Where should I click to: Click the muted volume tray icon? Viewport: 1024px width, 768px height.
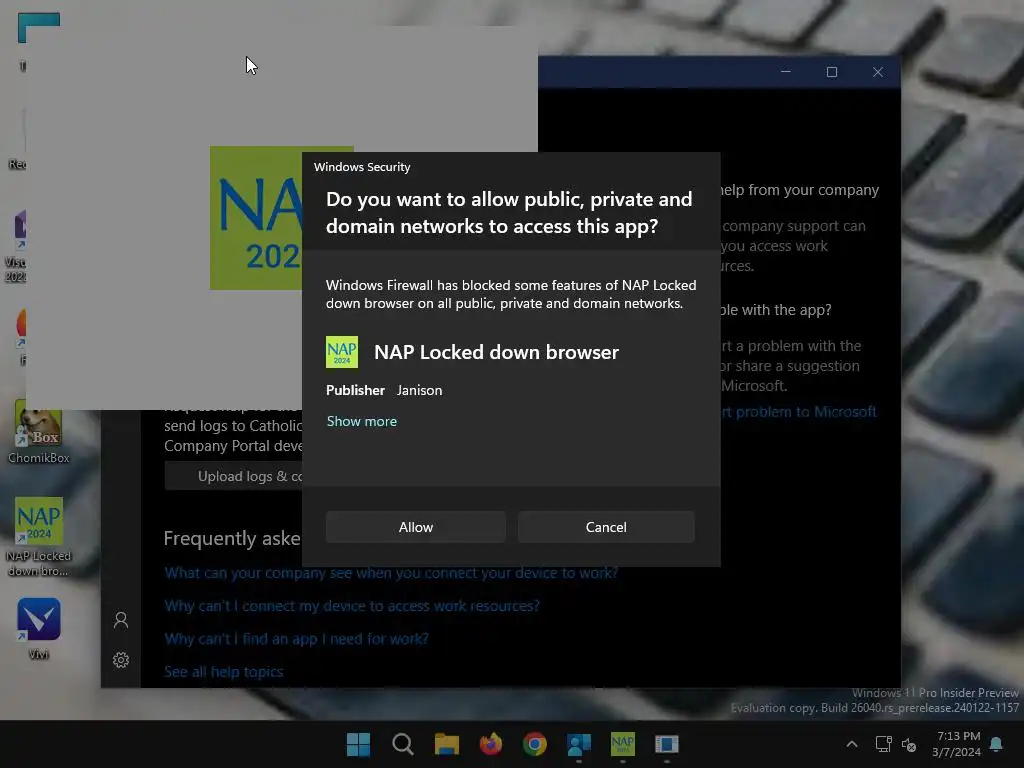click(909, 744)
